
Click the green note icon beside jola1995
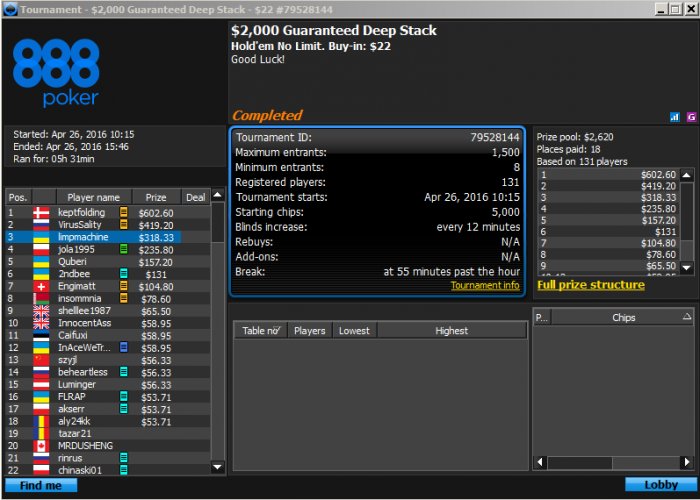(x=124, y=249)
